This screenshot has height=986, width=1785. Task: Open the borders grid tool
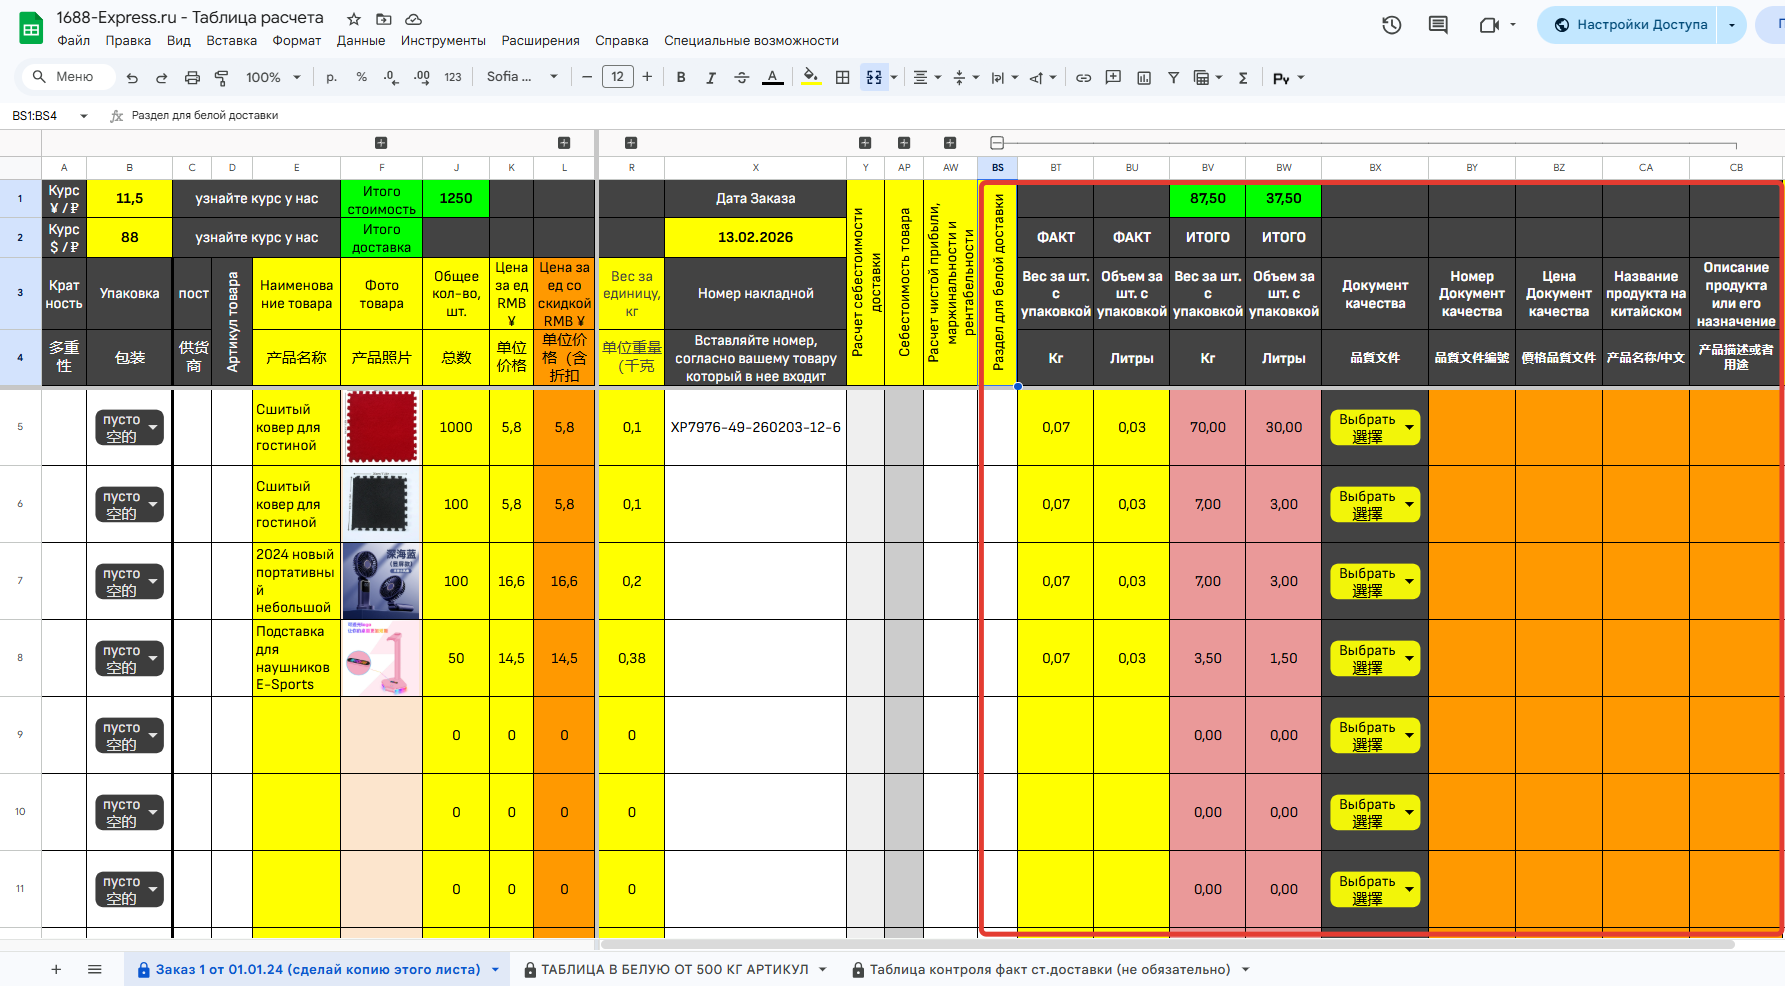[x=843, y=78]
